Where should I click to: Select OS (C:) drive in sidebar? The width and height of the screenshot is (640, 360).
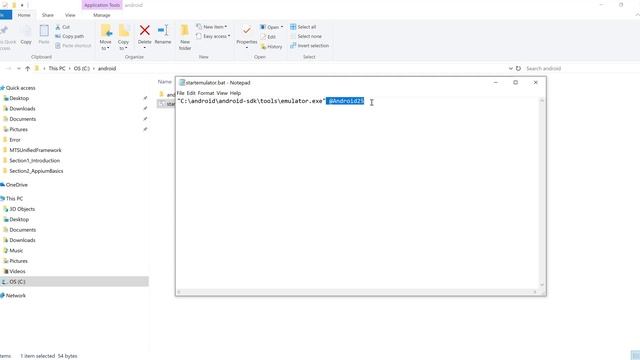click(74, 282)
